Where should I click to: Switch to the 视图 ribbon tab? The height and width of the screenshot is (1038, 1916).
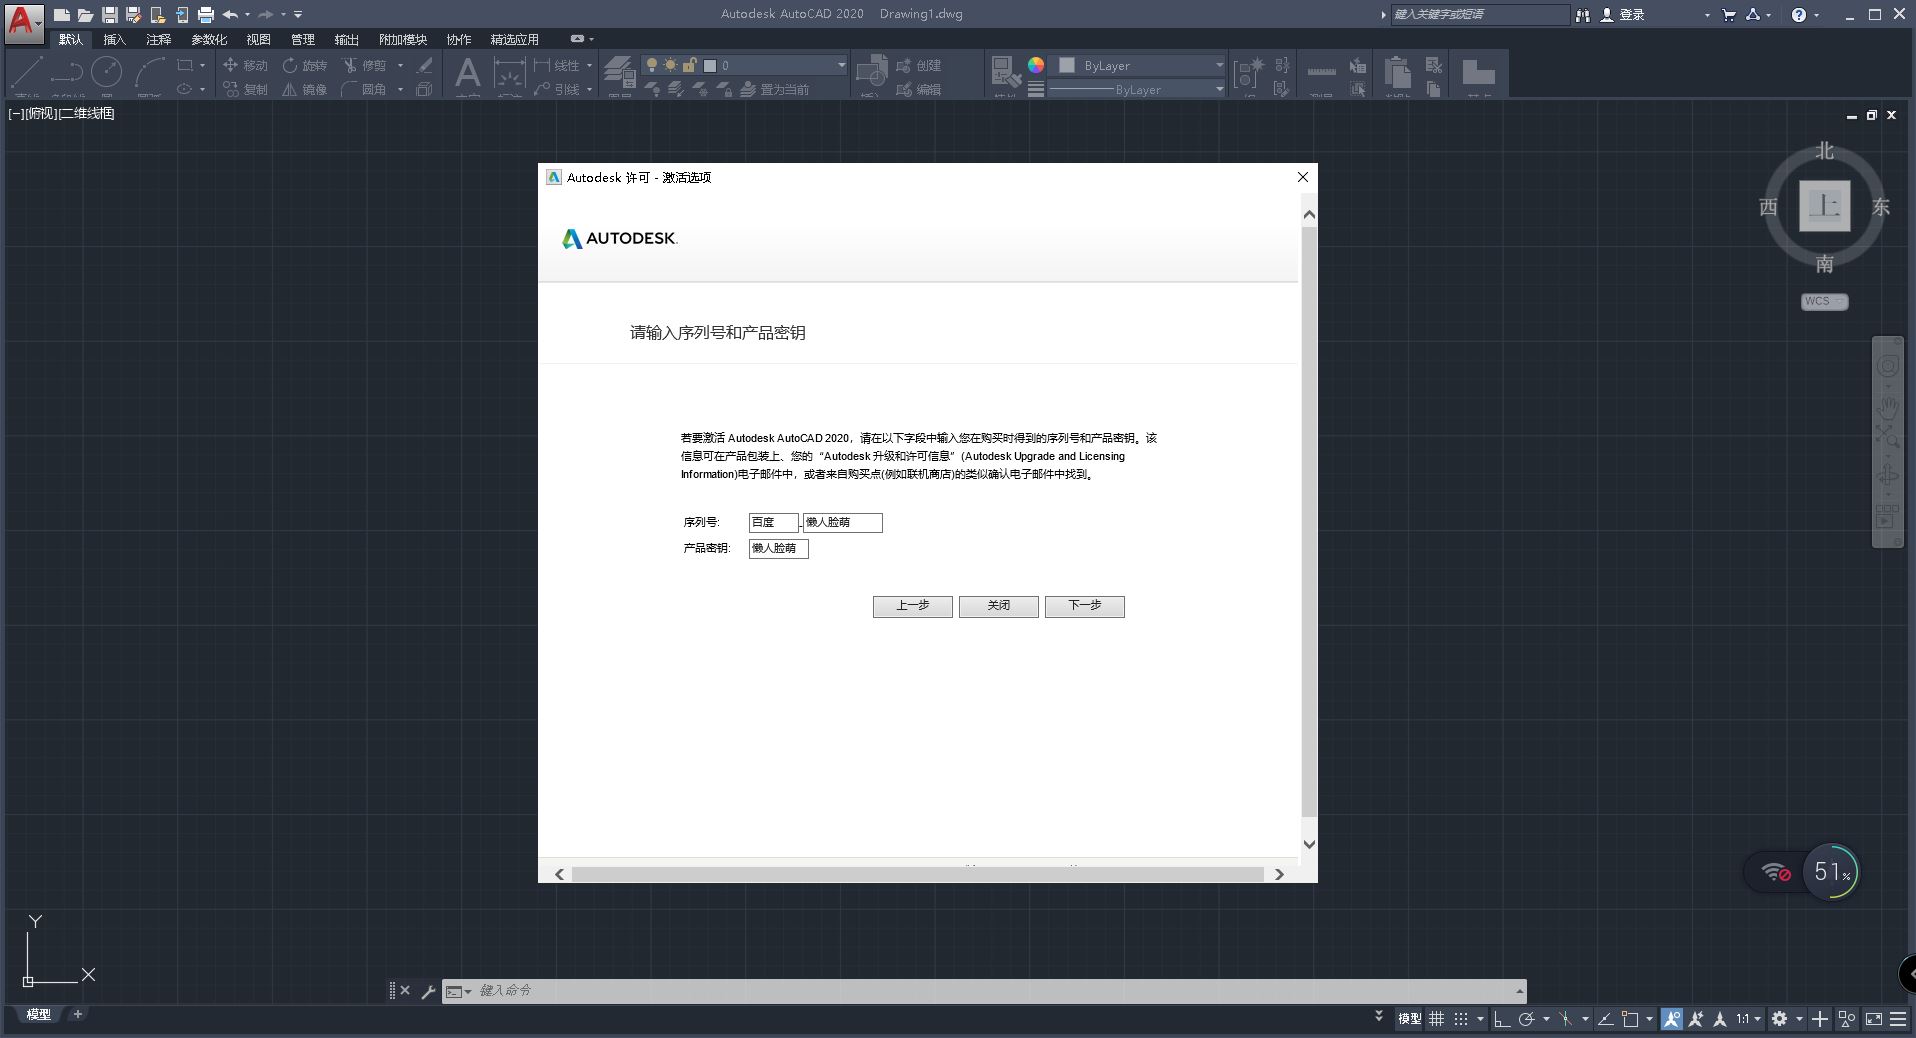pos(259,39)
